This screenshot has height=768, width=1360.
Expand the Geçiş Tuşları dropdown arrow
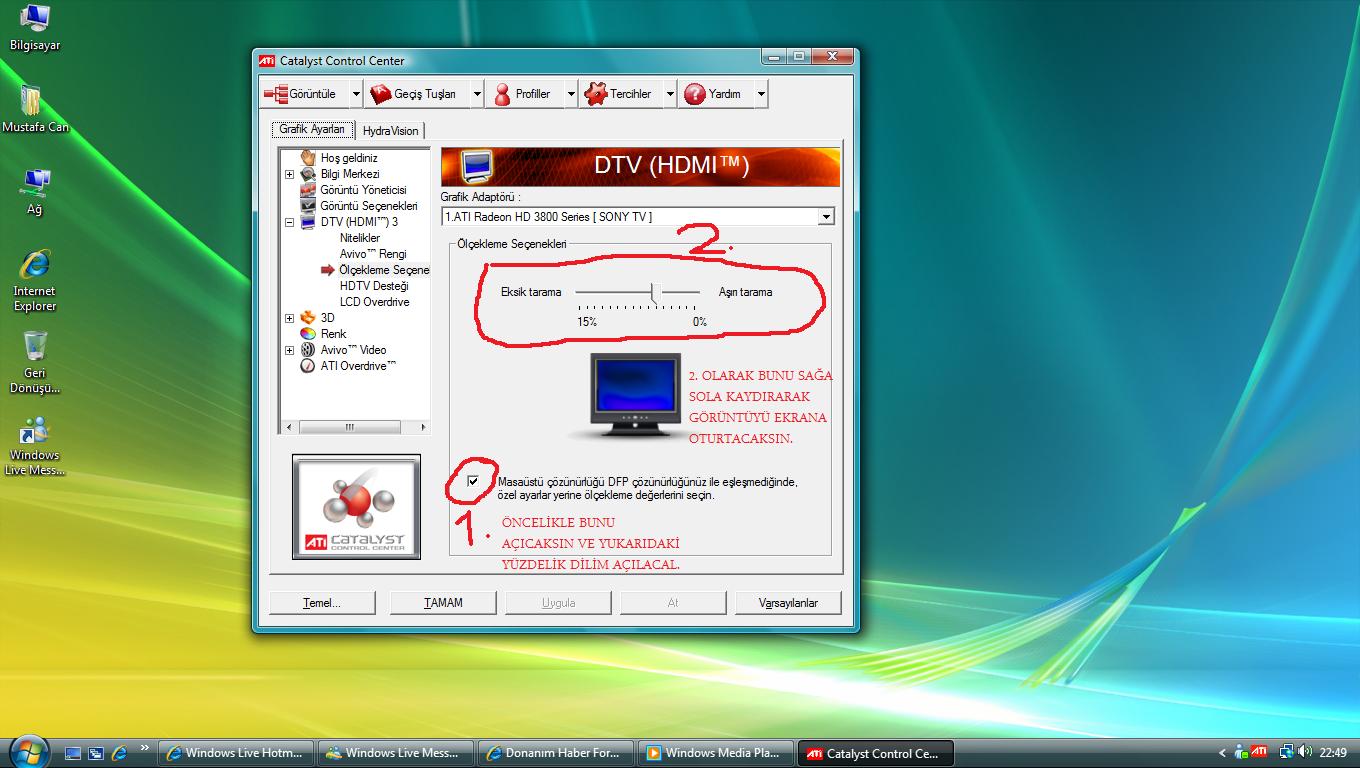point(477,94)
